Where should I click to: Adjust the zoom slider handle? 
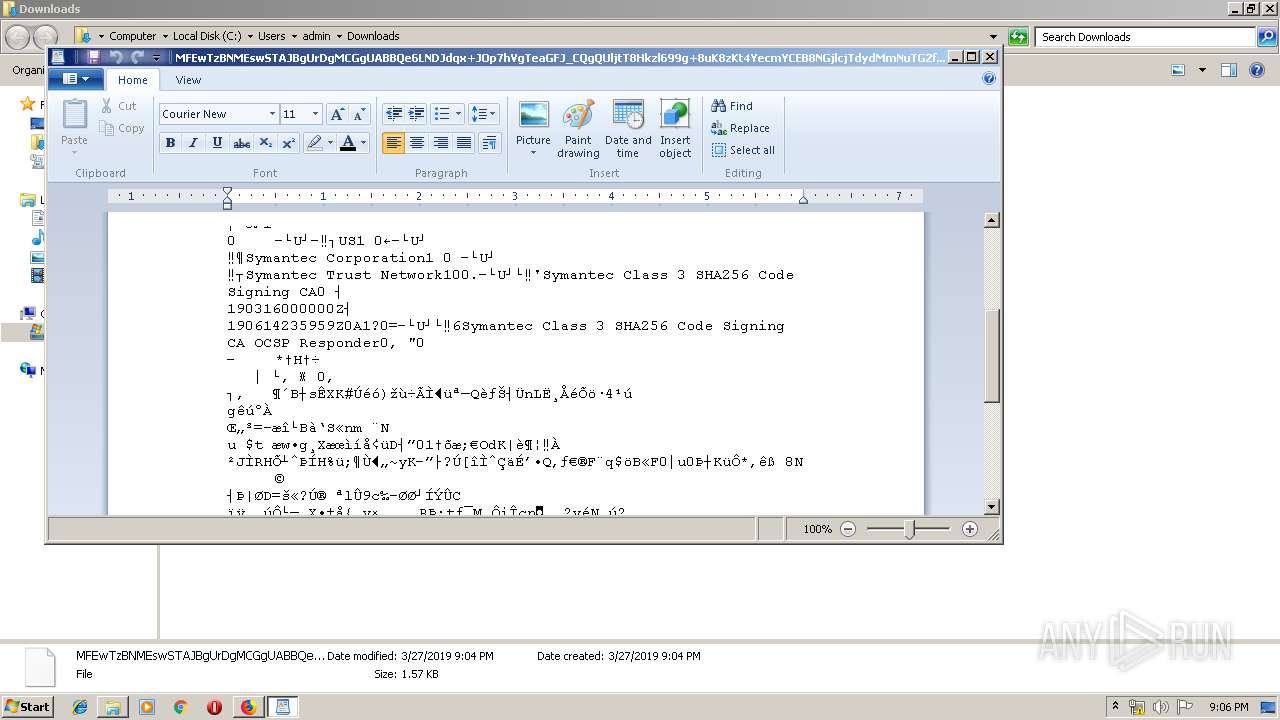(x=909, y=529)
